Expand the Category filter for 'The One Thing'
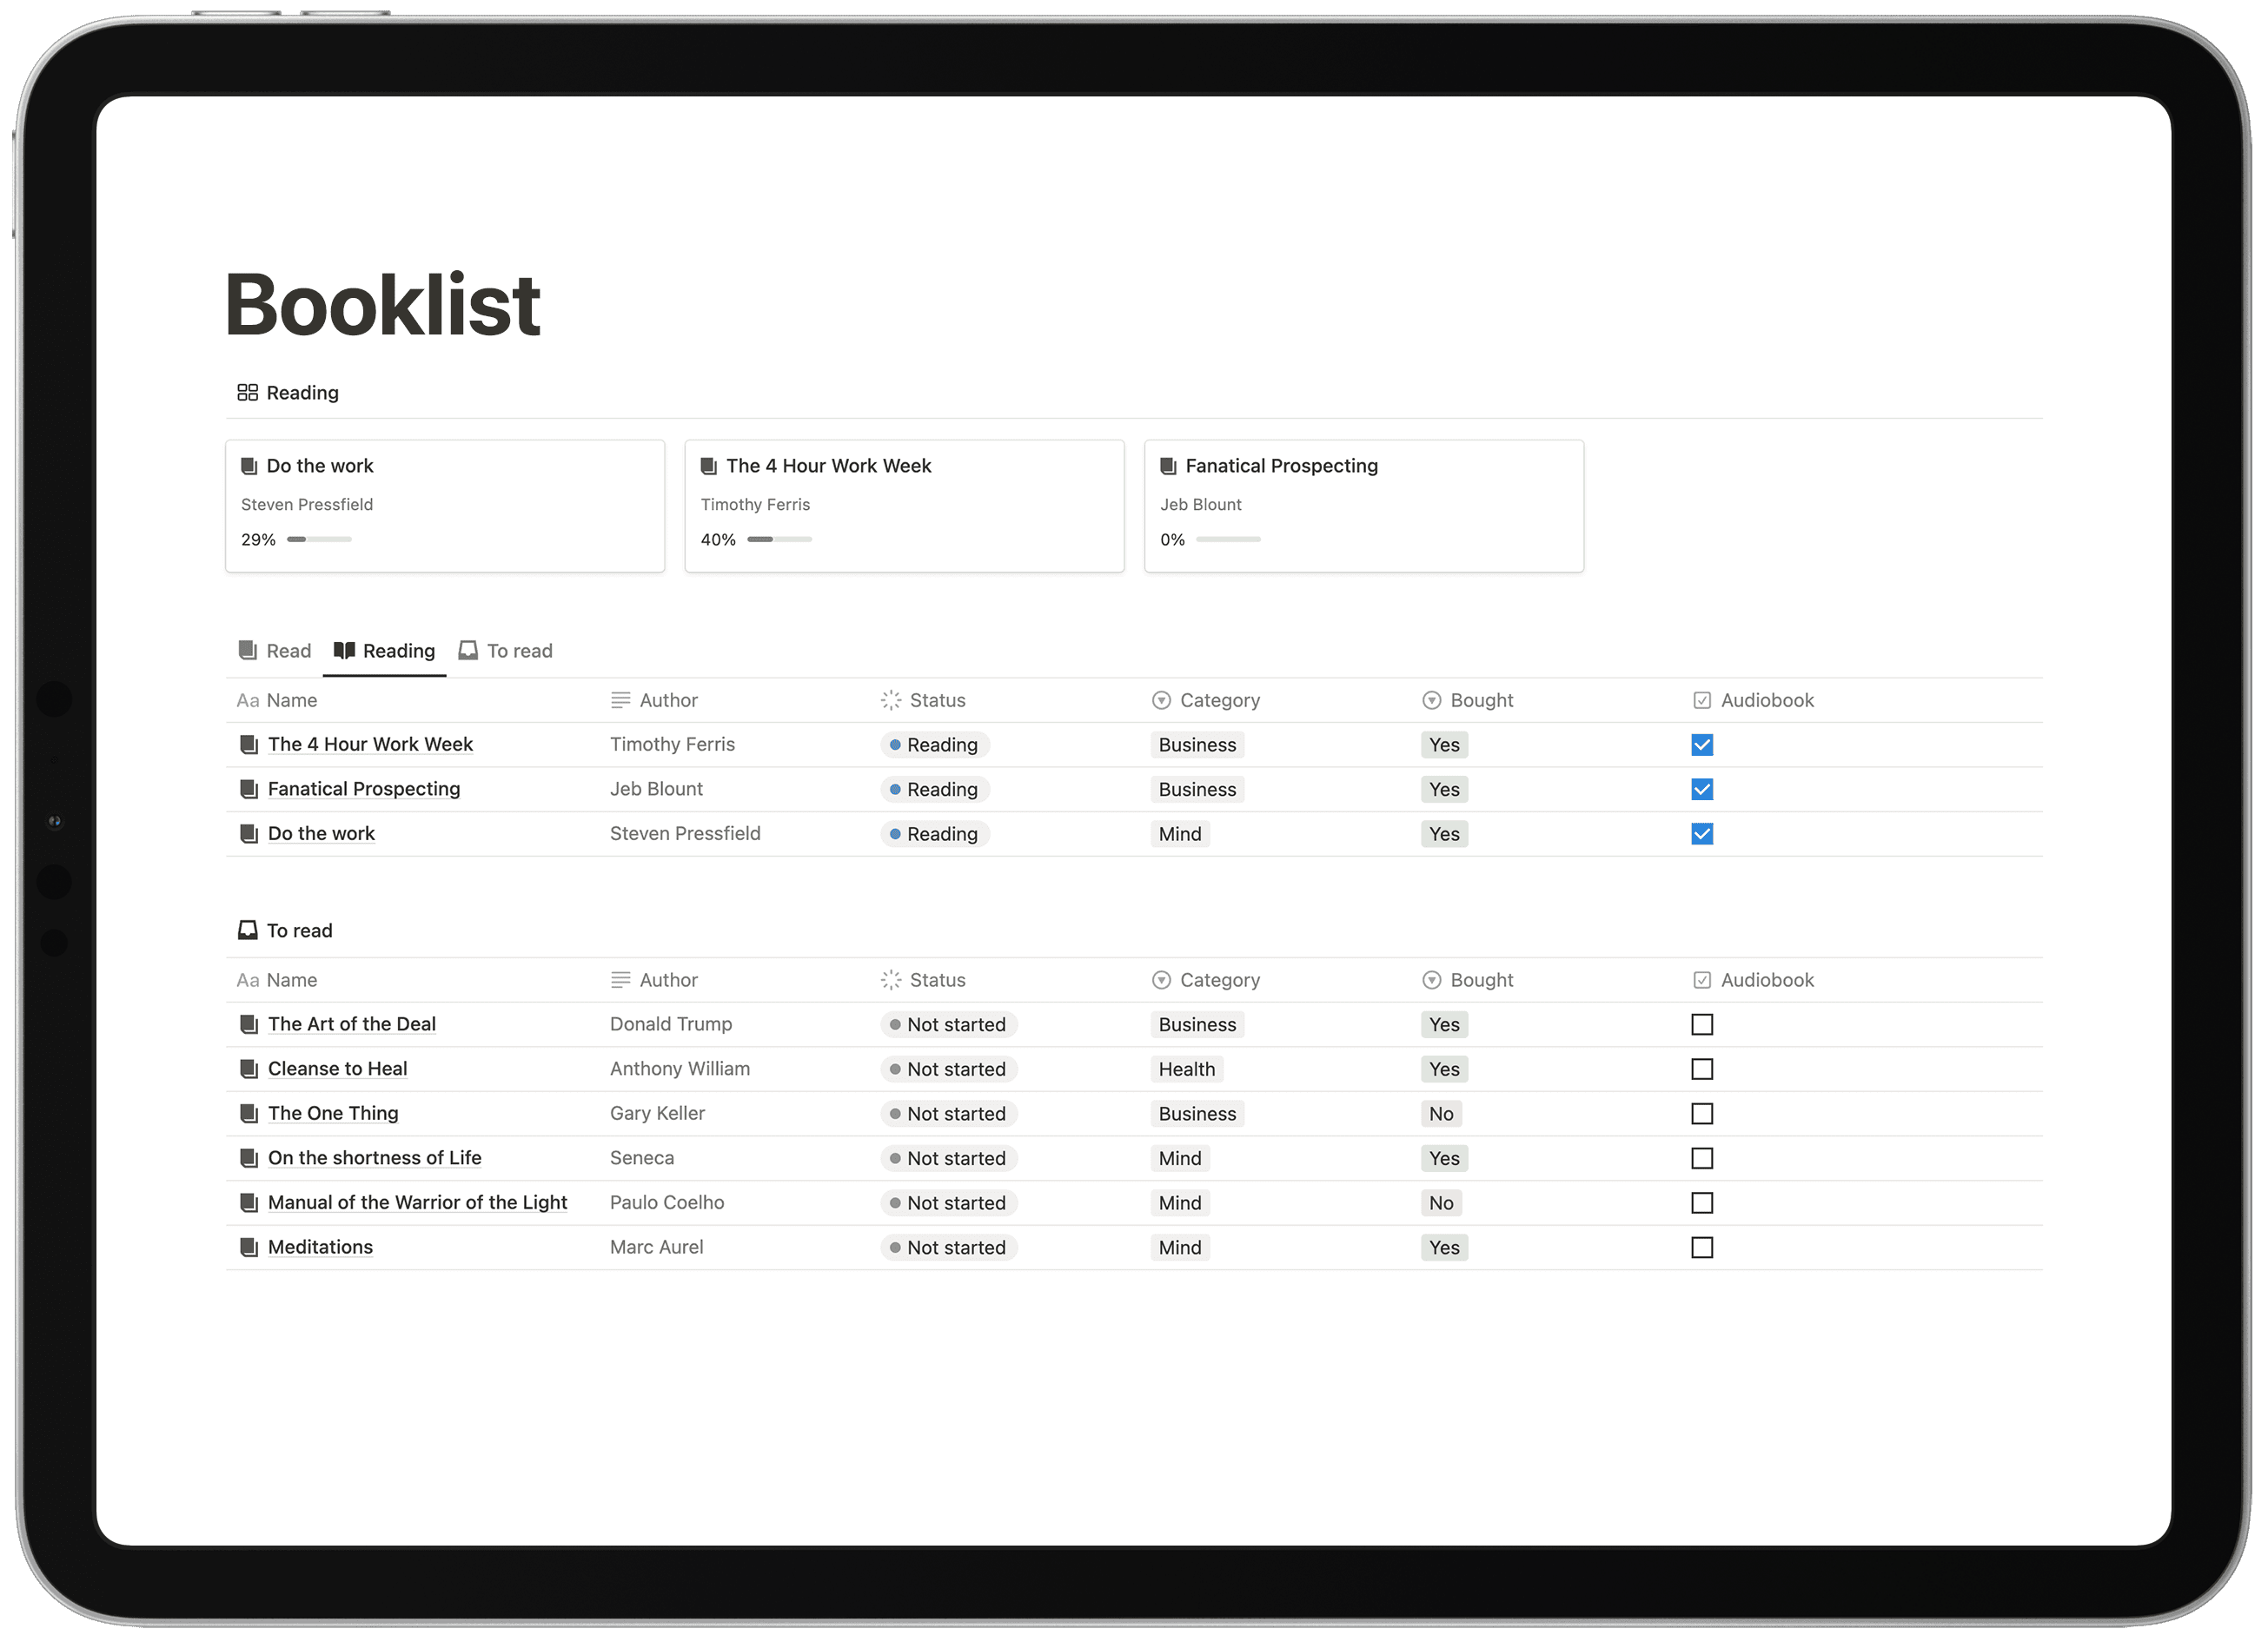 pyautogui.click(x=1197, y=1112)
